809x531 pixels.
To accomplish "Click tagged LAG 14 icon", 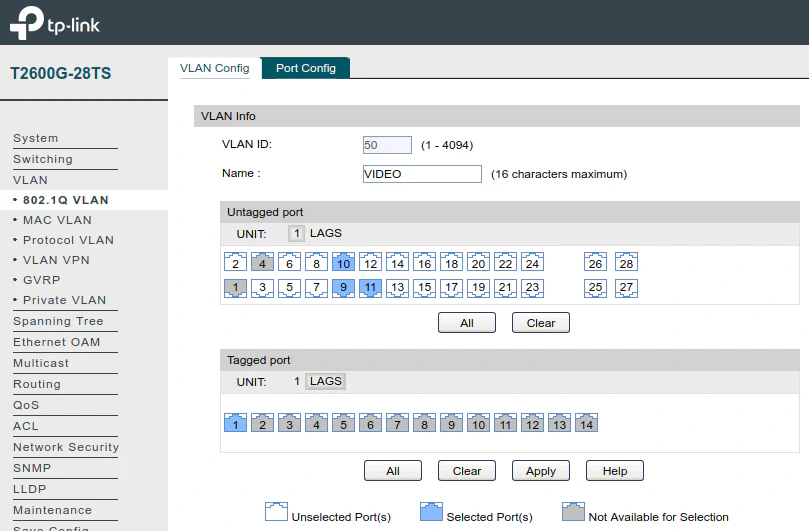I will pos(587,422).
